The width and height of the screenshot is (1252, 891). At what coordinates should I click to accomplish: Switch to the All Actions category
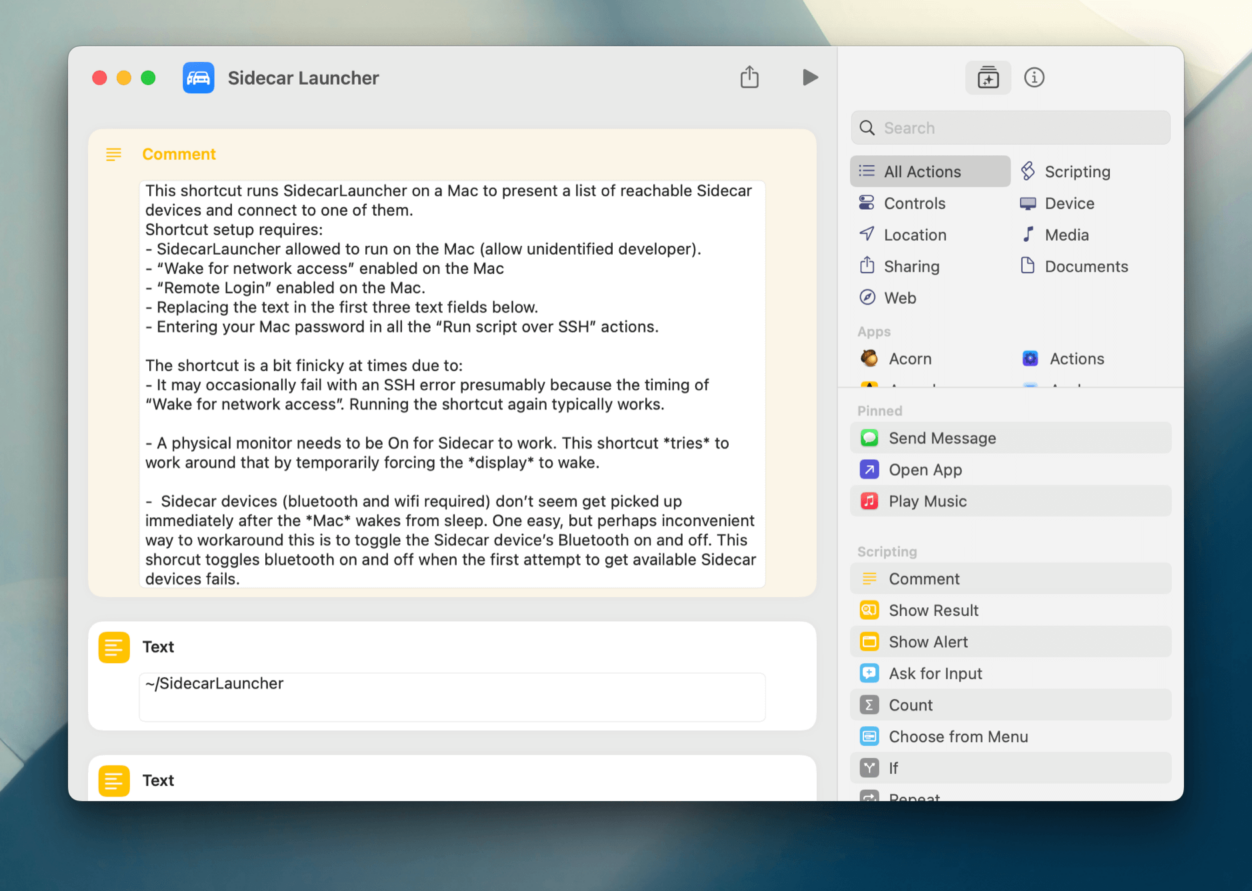coord(928,171)
